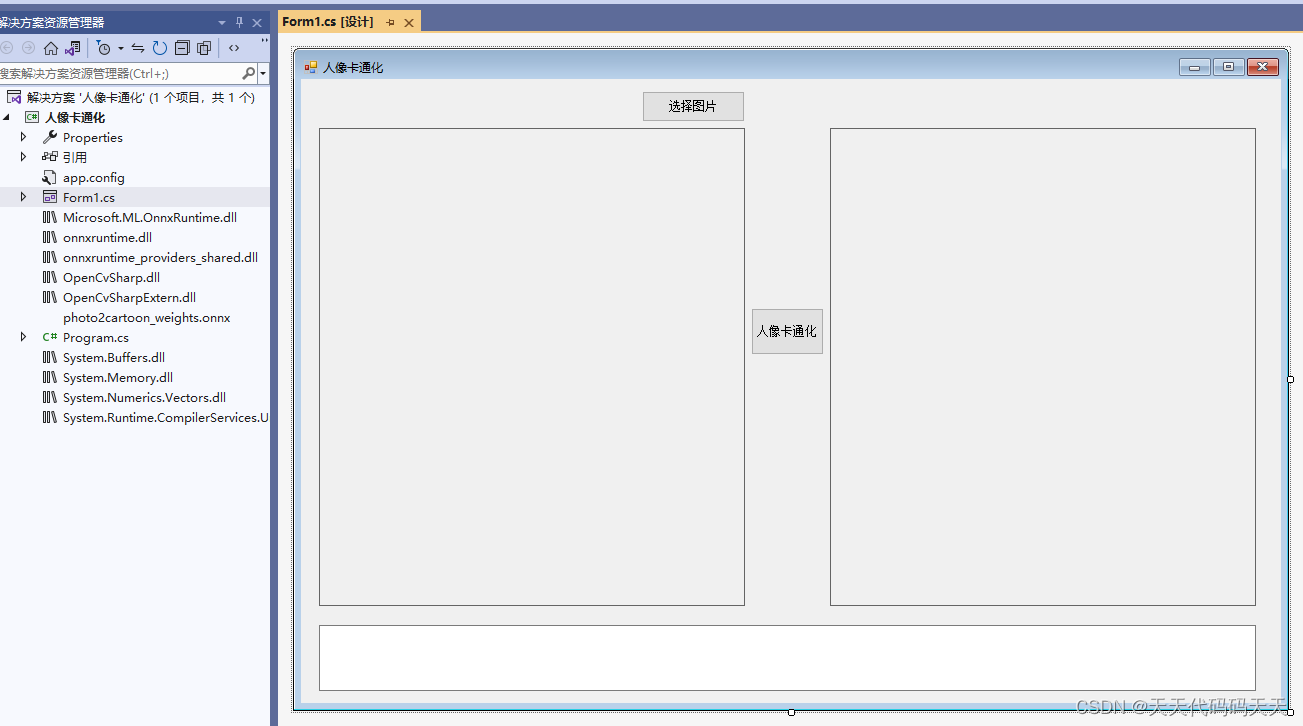Click the magnifier search icon in Solution Explorer

coord(249,73)
